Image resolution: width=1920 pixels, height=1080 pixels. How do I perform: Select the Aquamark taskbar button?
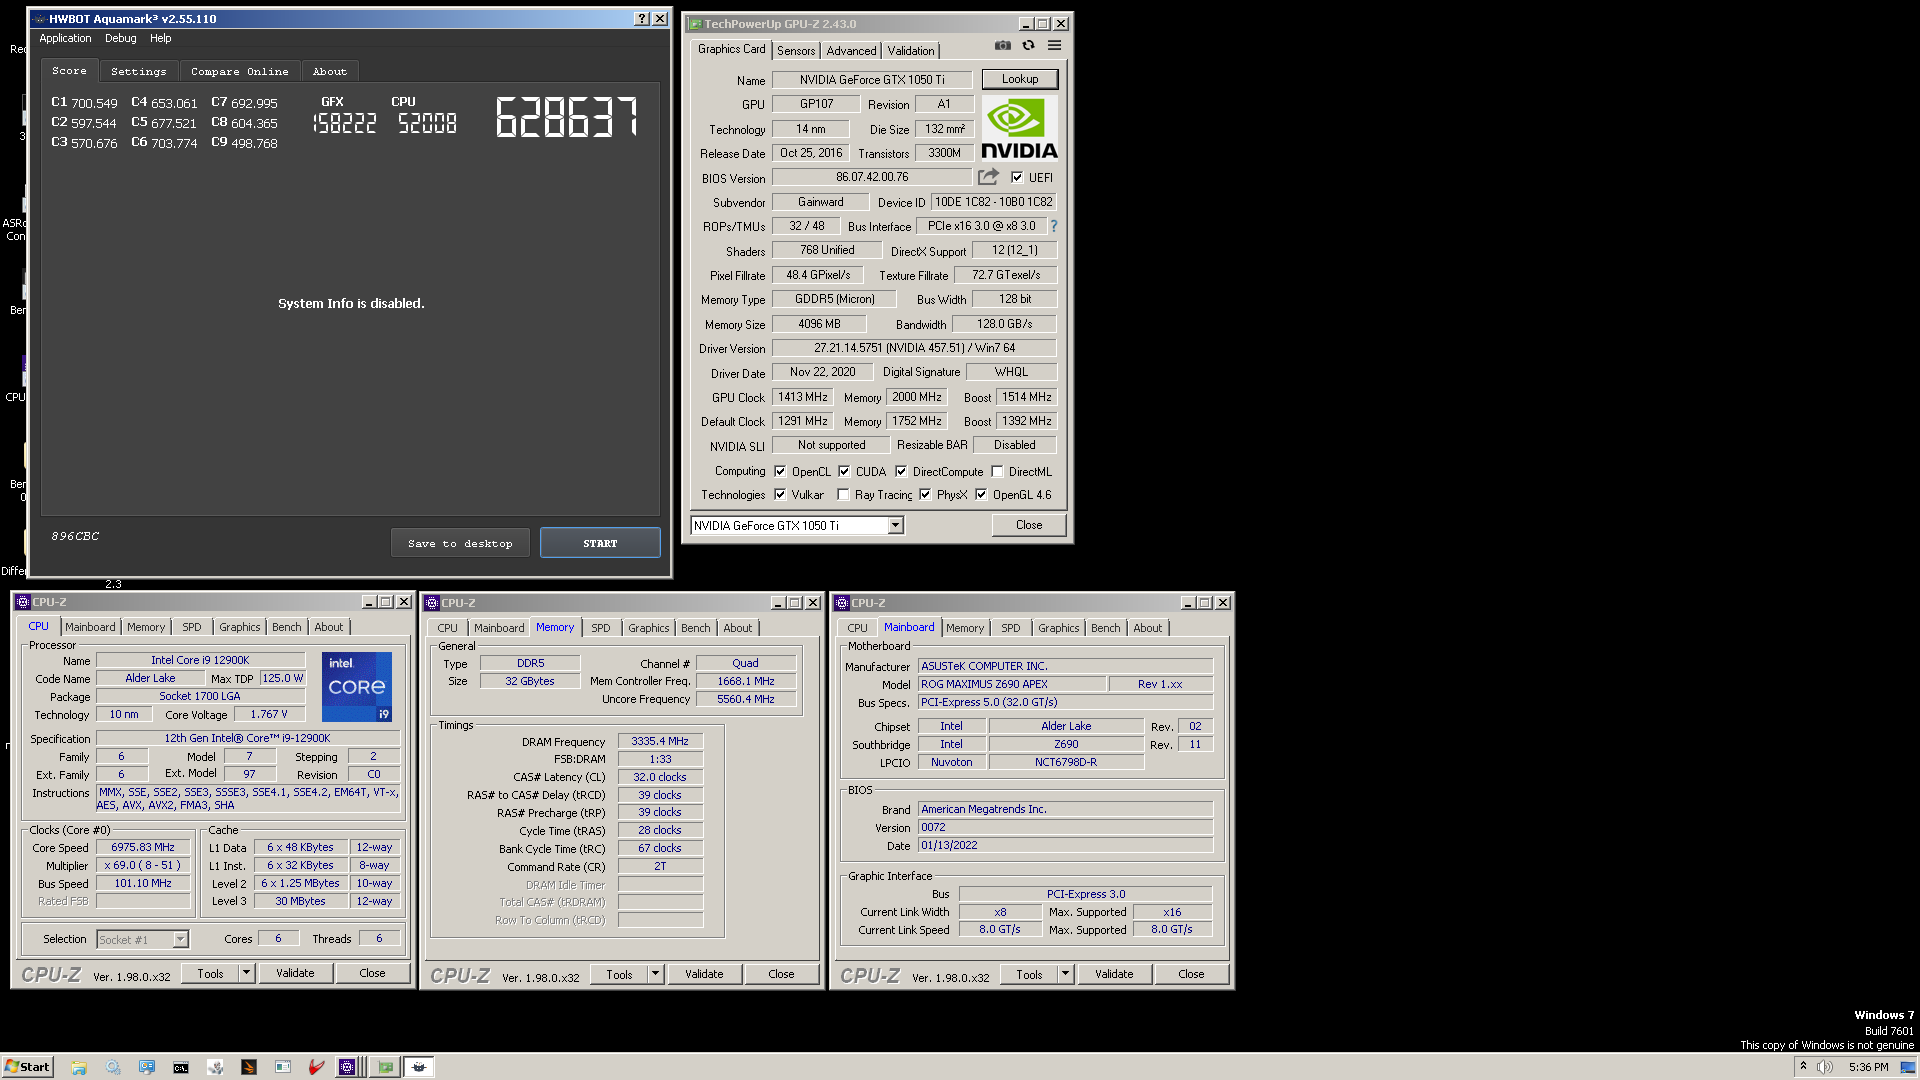coord(419,1067)
